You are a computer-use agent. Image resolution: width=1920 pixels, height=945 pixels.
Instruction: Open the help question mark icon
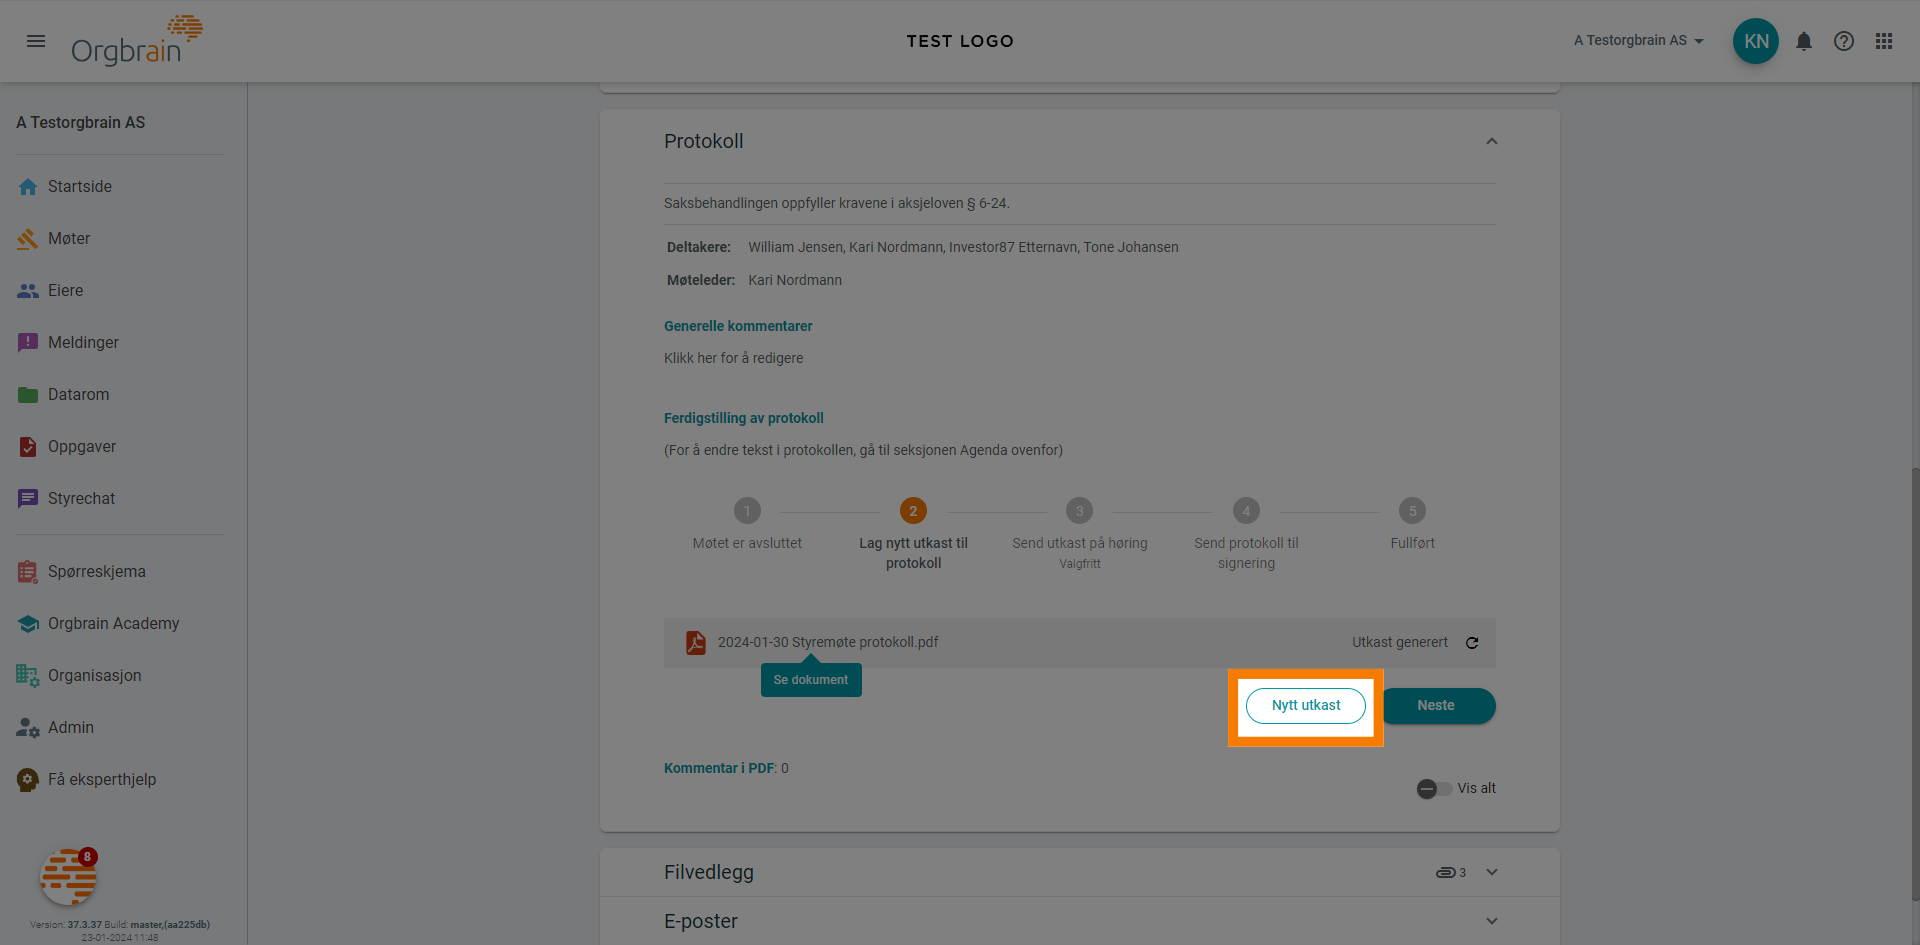(1844, 41)
